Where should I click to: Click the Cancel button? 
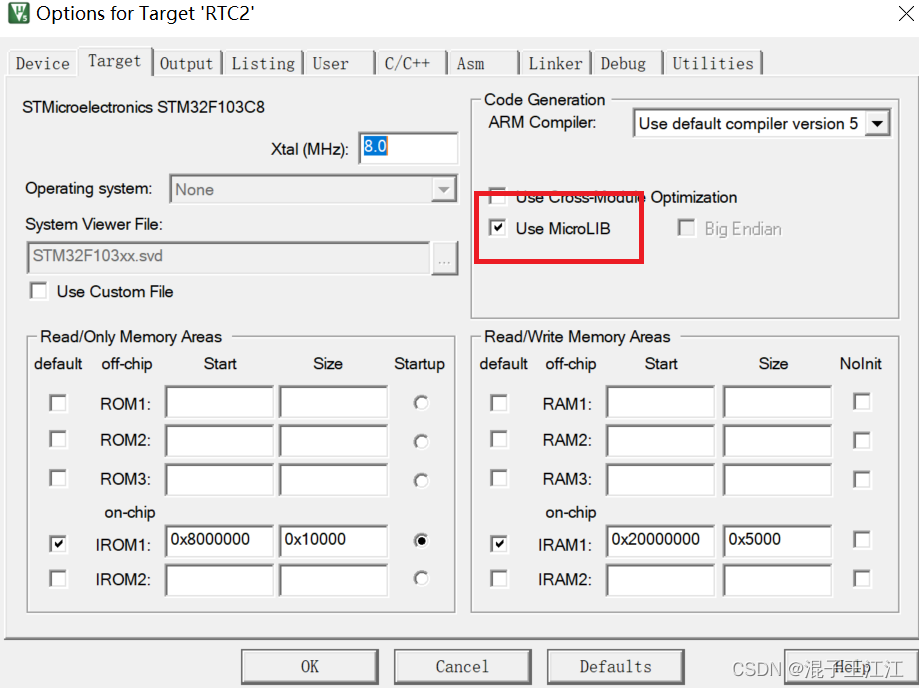pos(462,666)
